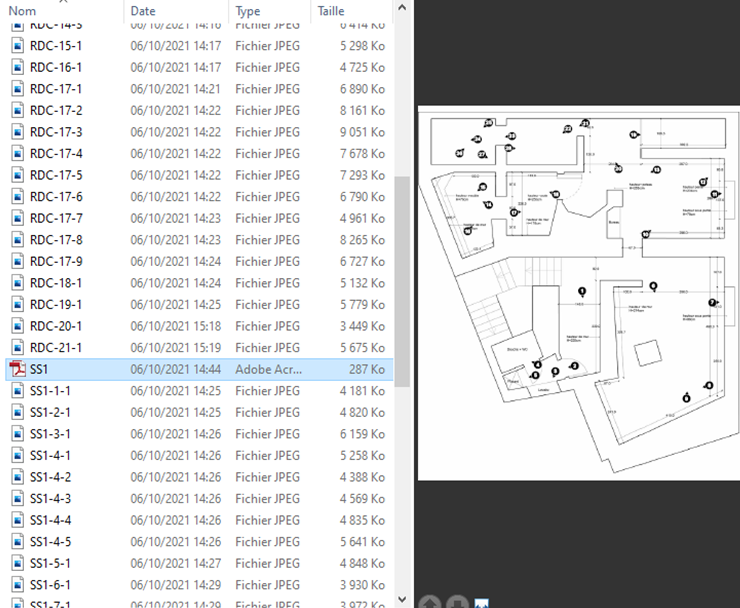740x608 pixels.
Task: Click the size value '287 Ko'
Action: coord(367,369)
